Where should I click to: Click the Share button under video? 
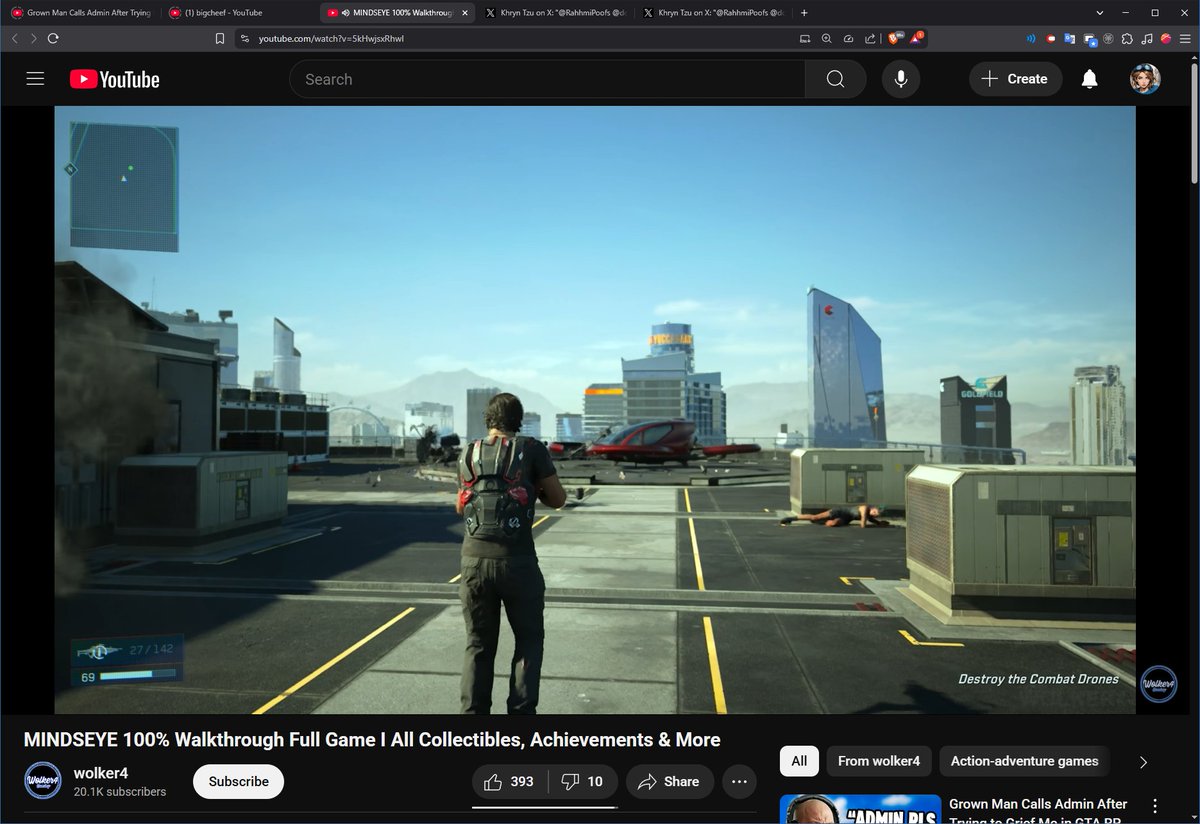click(669, 781)
